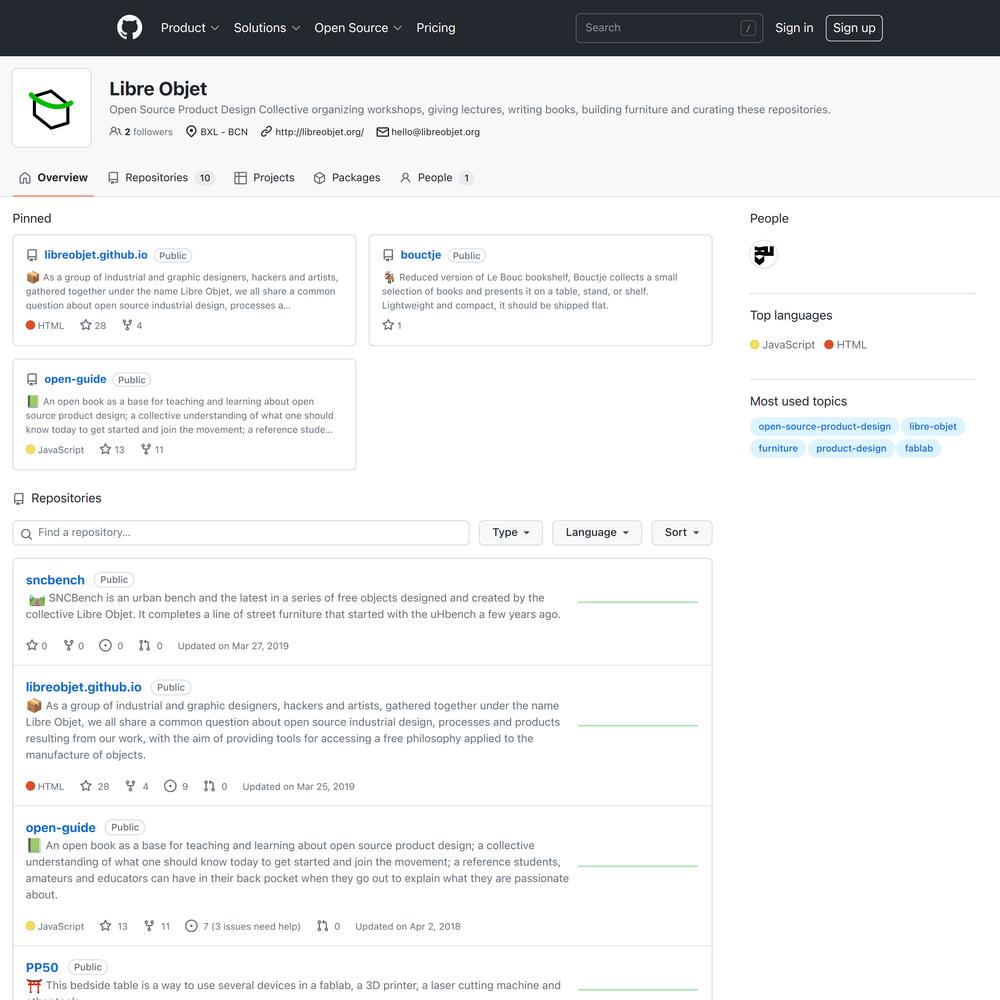Open pull requests 0 in open-guide list row
Screen dimensions: 1000x1000
click(x=328, y=926)
